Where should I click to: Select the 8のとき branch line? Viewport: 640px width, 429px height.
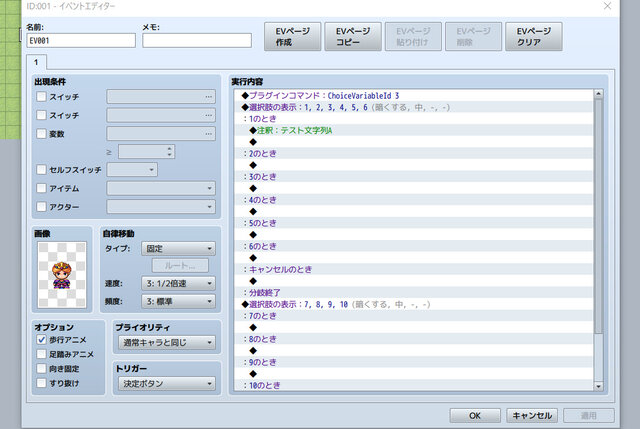click(414, 339)
